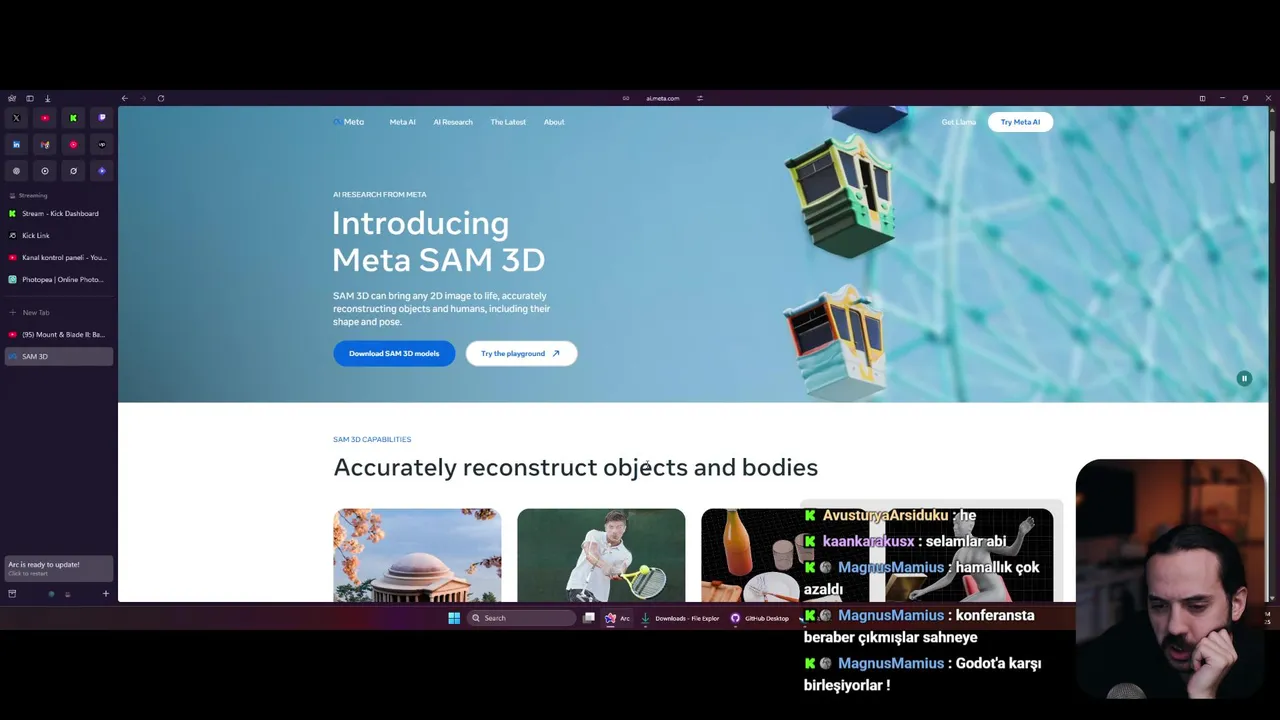Open the Twitch pinned favorite icon
This screenshot has height=720, width=1280.
[x=102, y=118]
